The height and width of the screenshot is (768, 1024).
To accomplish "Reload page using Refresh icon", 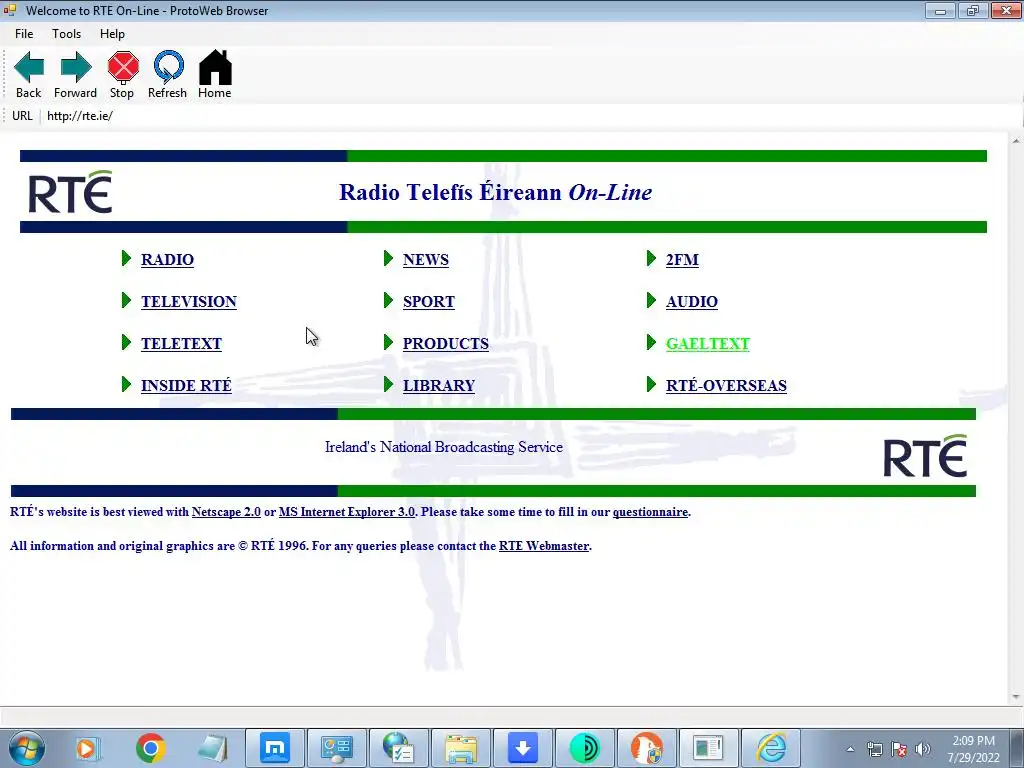I will pos(168,74).
